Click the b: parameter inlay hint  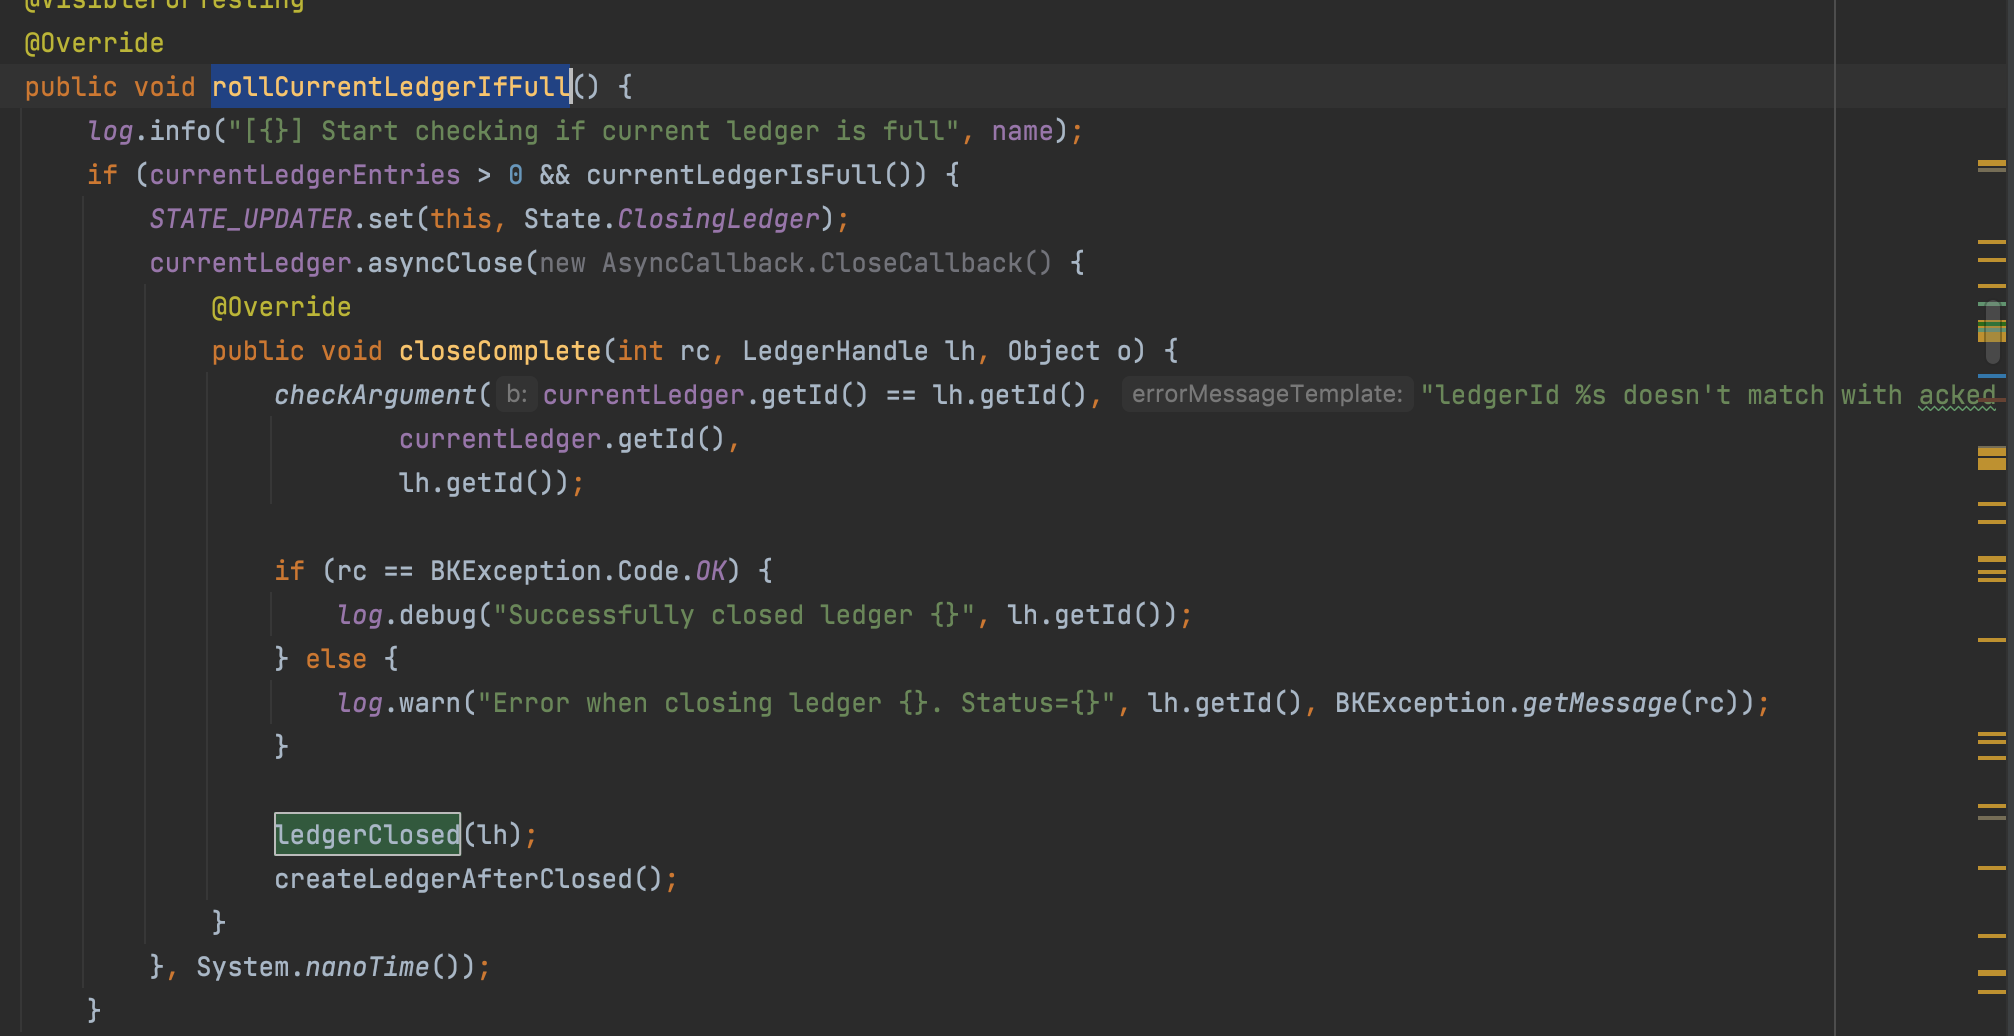(x=516, y=394)
